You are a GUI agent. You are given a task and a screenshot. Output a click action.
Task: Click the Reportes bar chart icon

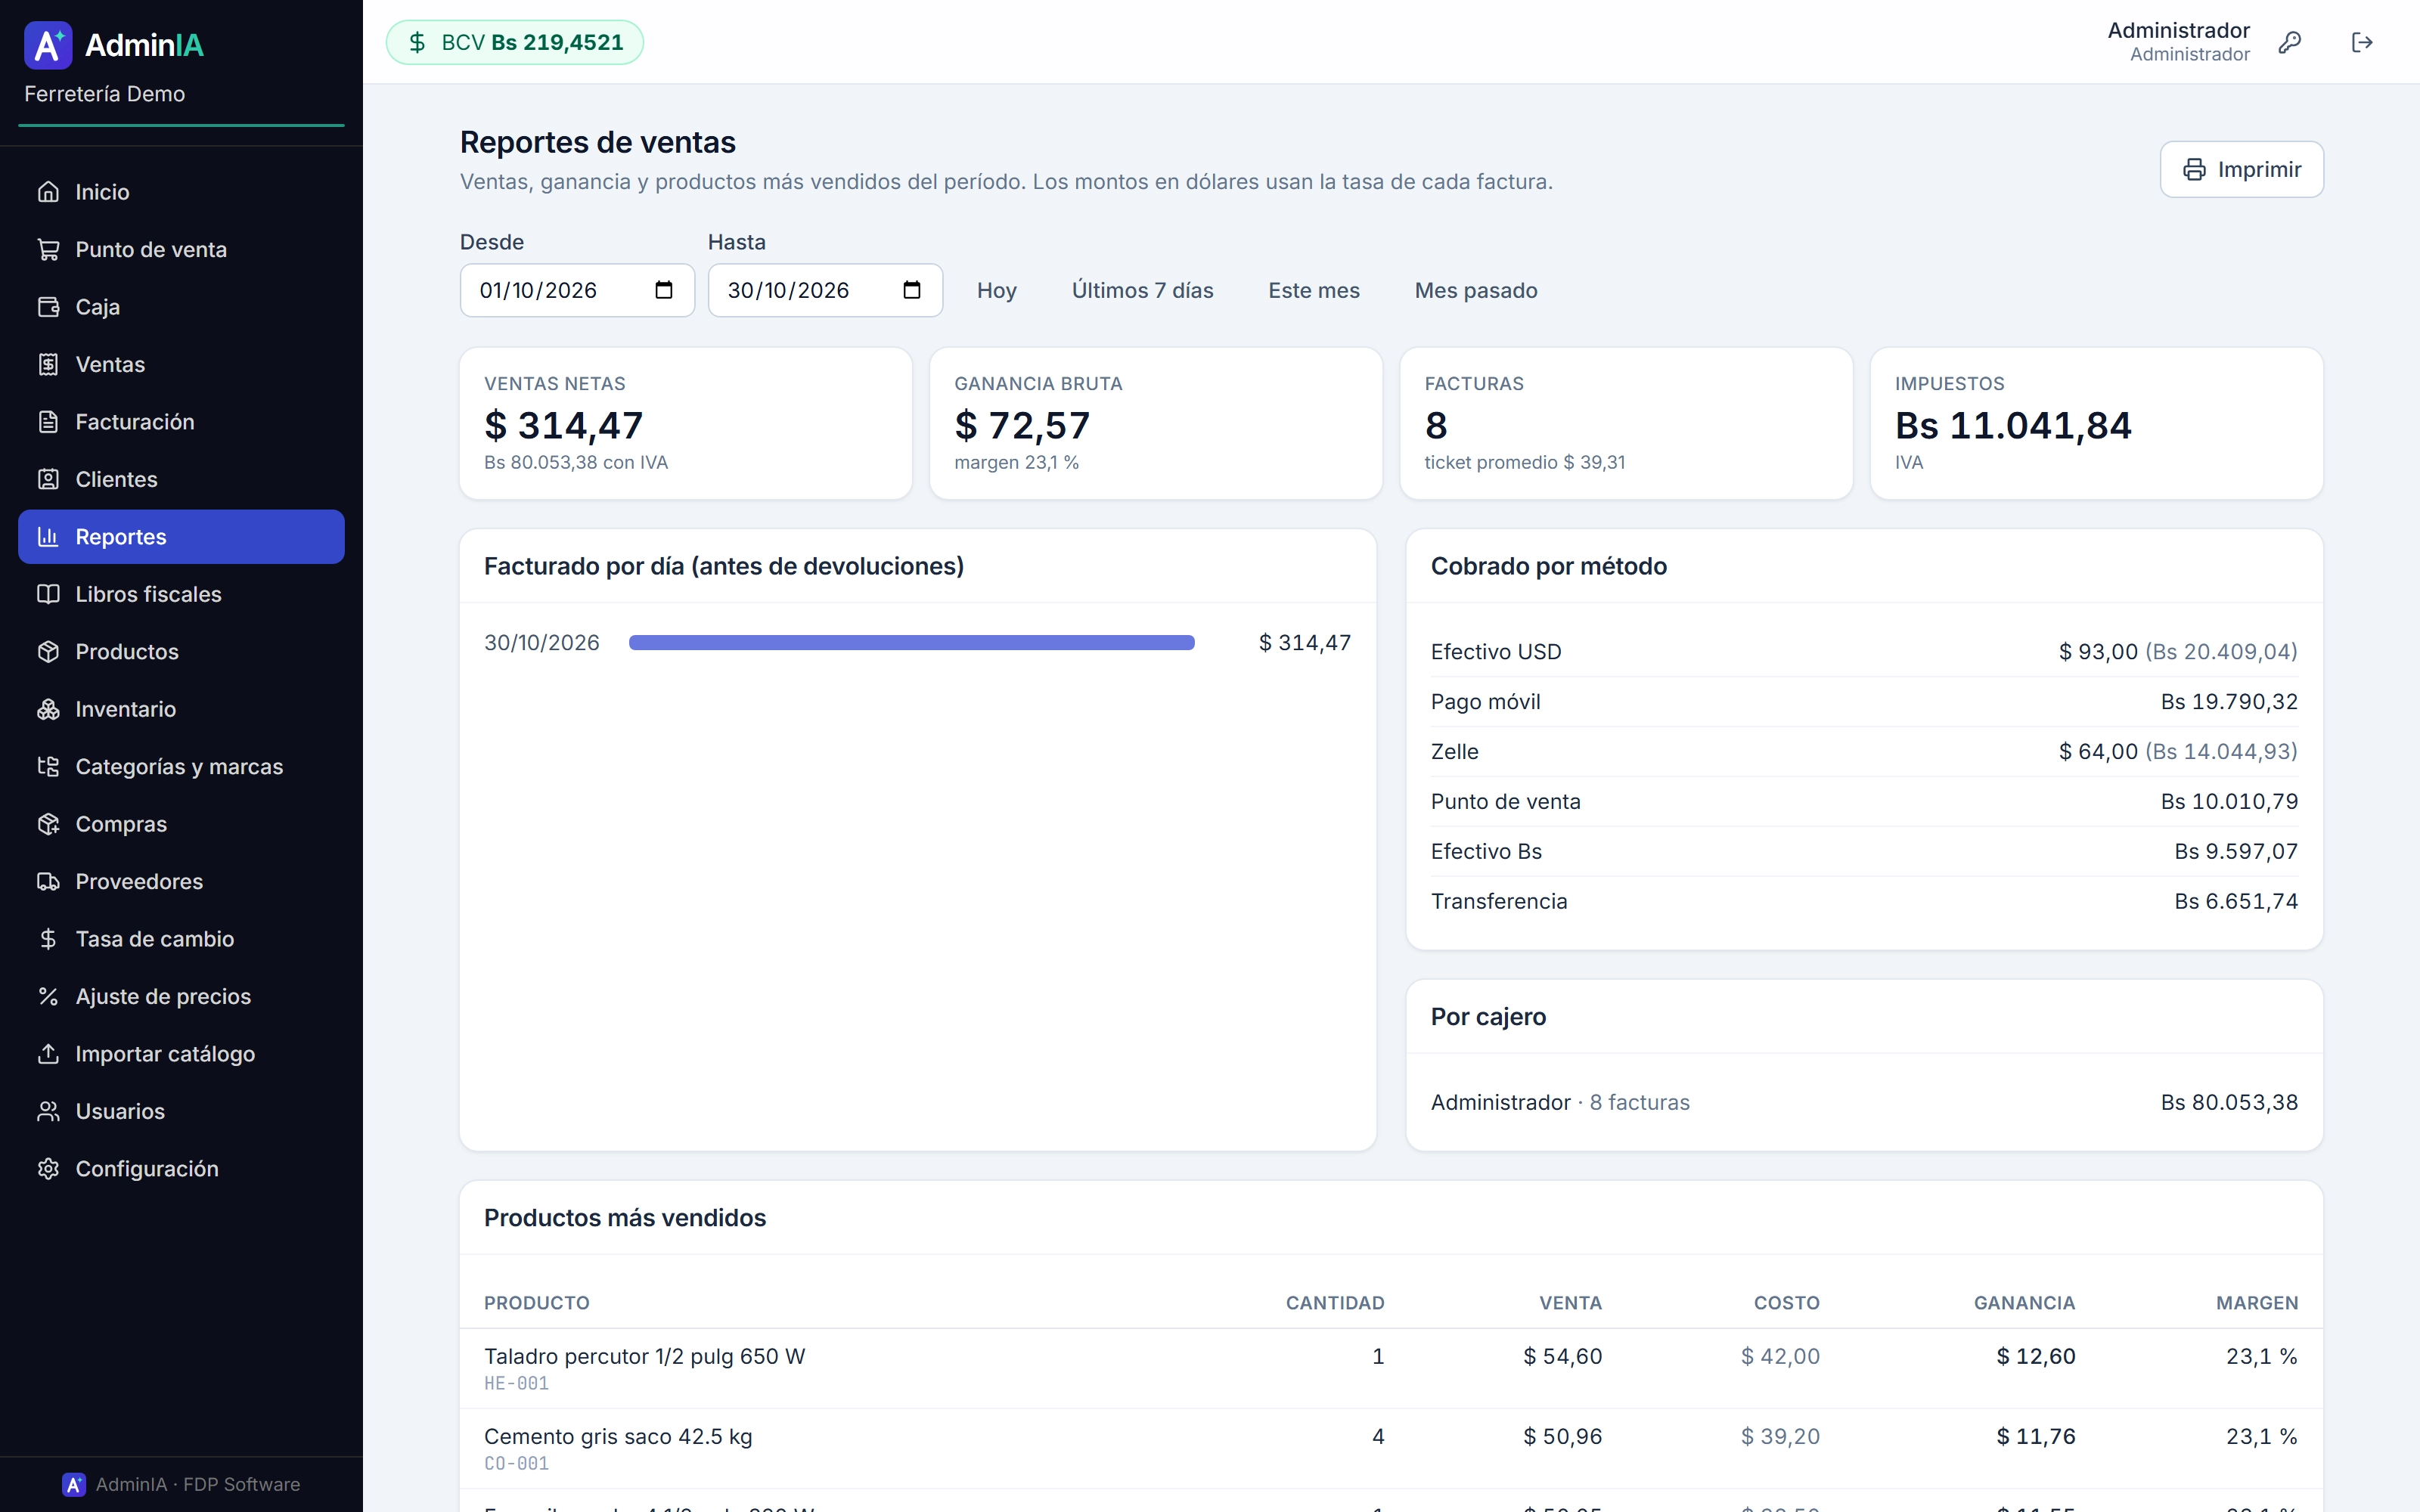pos(48,537)
